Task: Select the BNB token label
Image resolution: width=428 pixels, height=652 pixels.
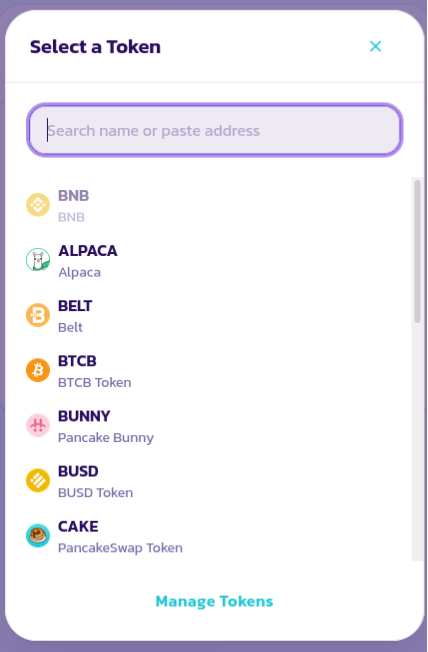Action: (73, 196)
